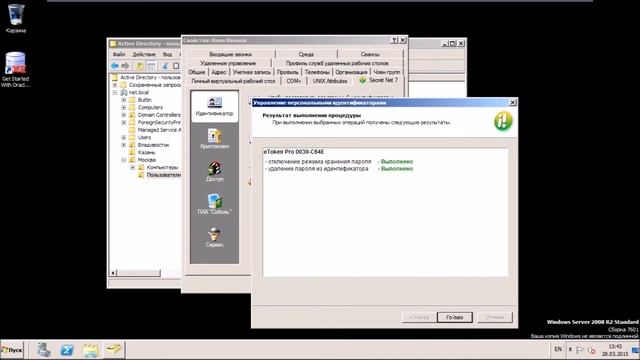Click the fourth pinned taskbar icon
640x360 pixels.
(113, 350)
